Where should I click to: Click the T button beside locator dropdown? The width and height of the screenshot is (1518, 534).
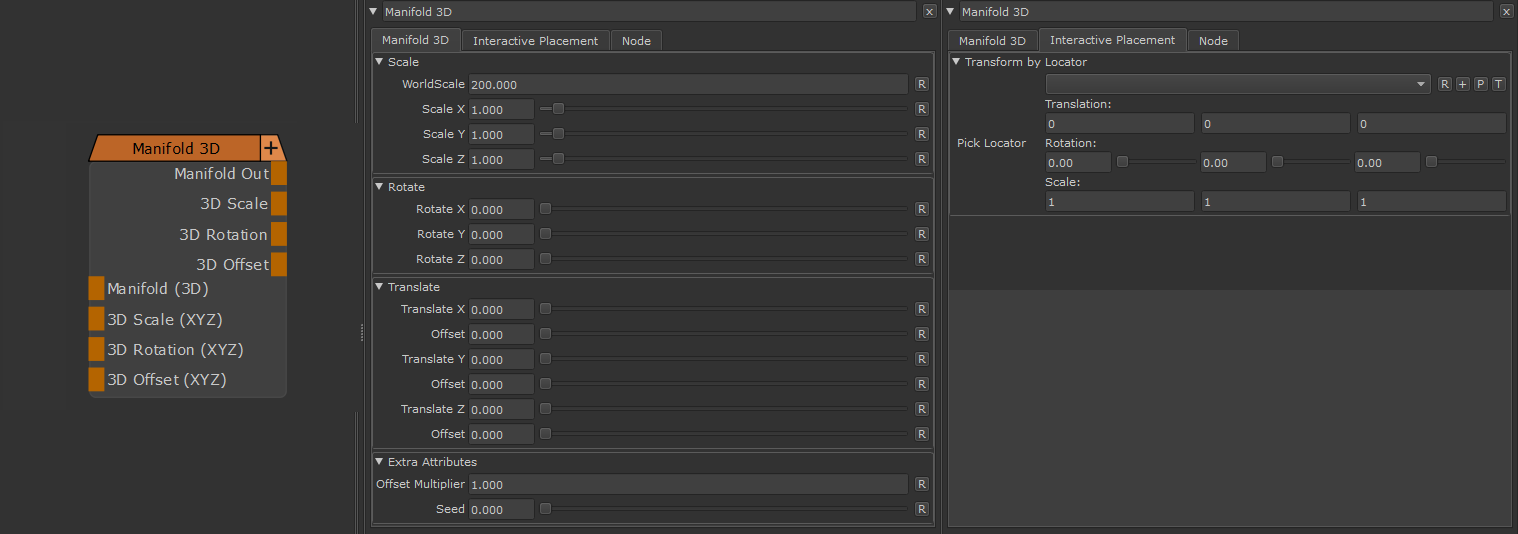click(x=1498, y=84)
